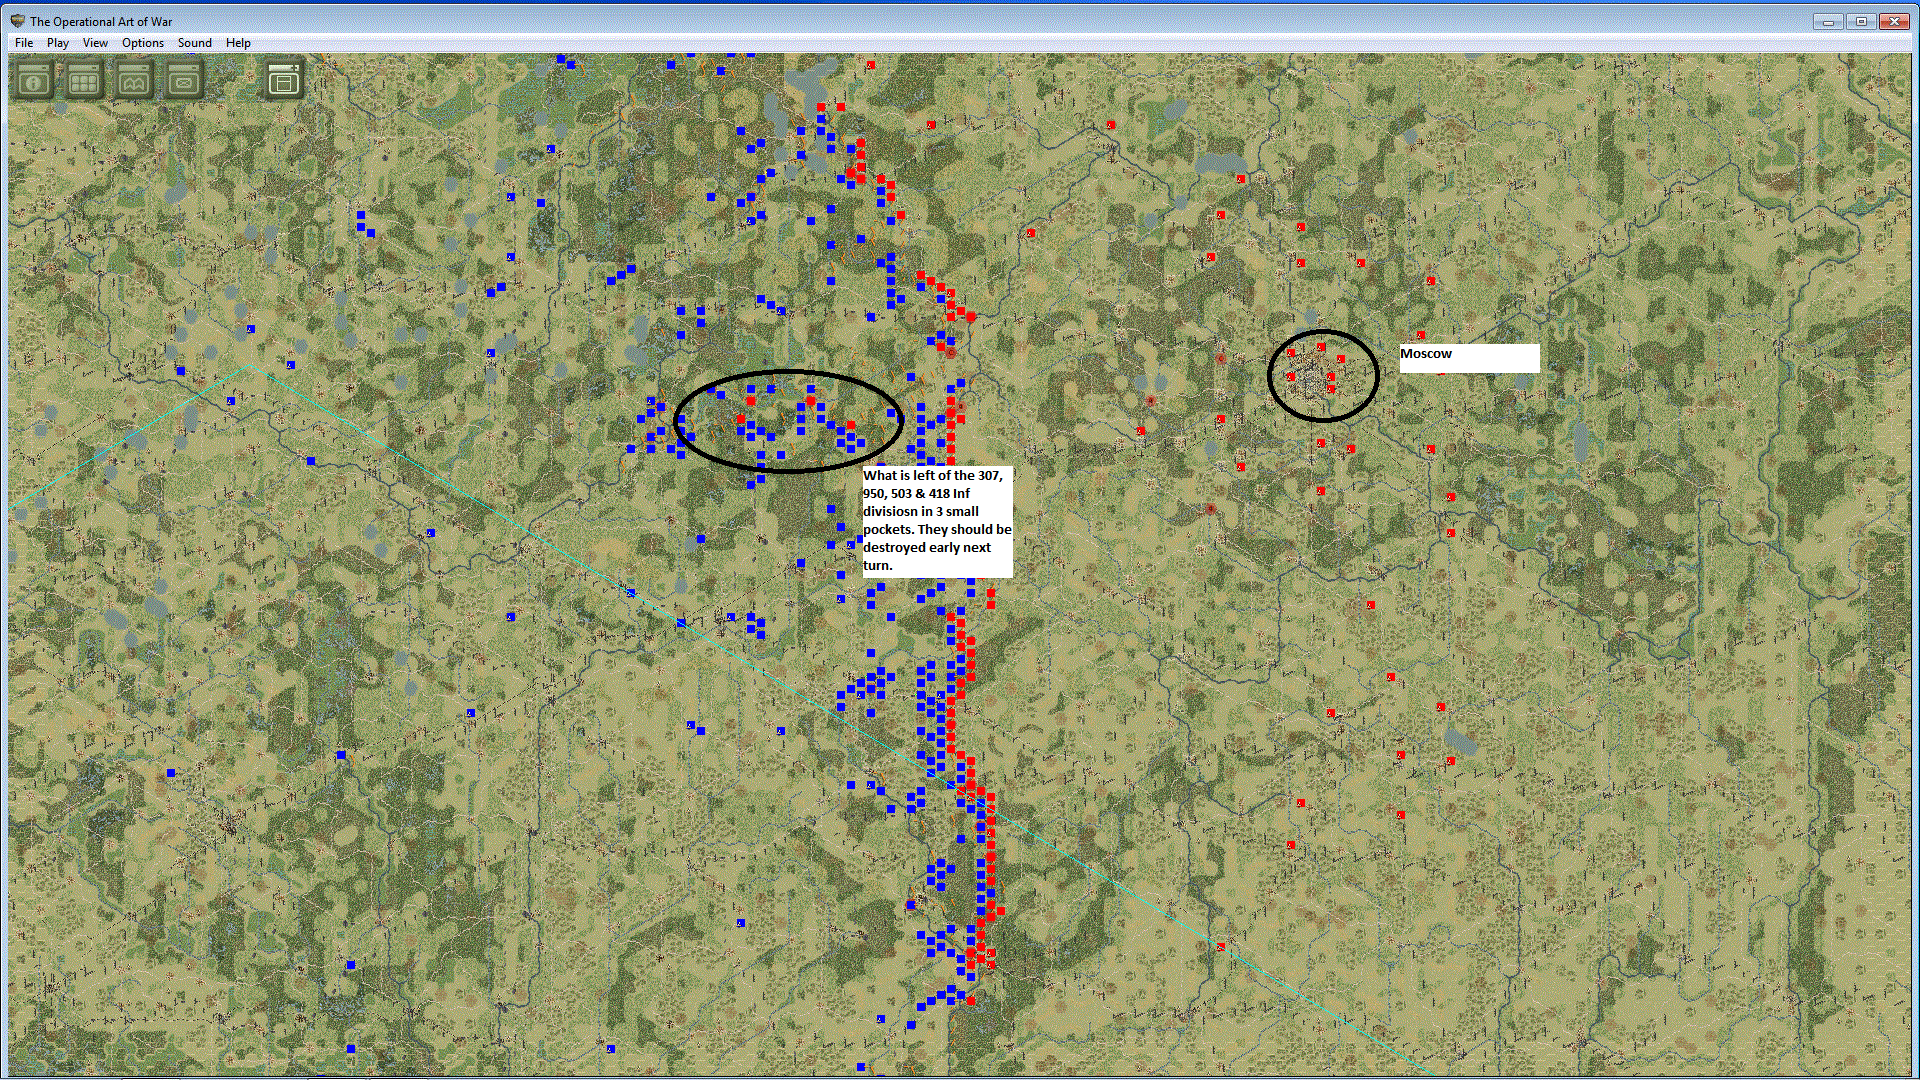Open the Help menu
1920x1080 pixels.
pyautogui.click(x=238, y=43)
